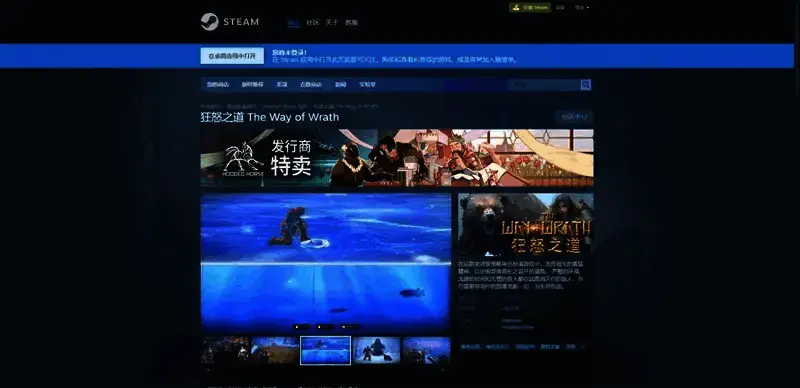Expand tags with the plus button

pos(584,347)
